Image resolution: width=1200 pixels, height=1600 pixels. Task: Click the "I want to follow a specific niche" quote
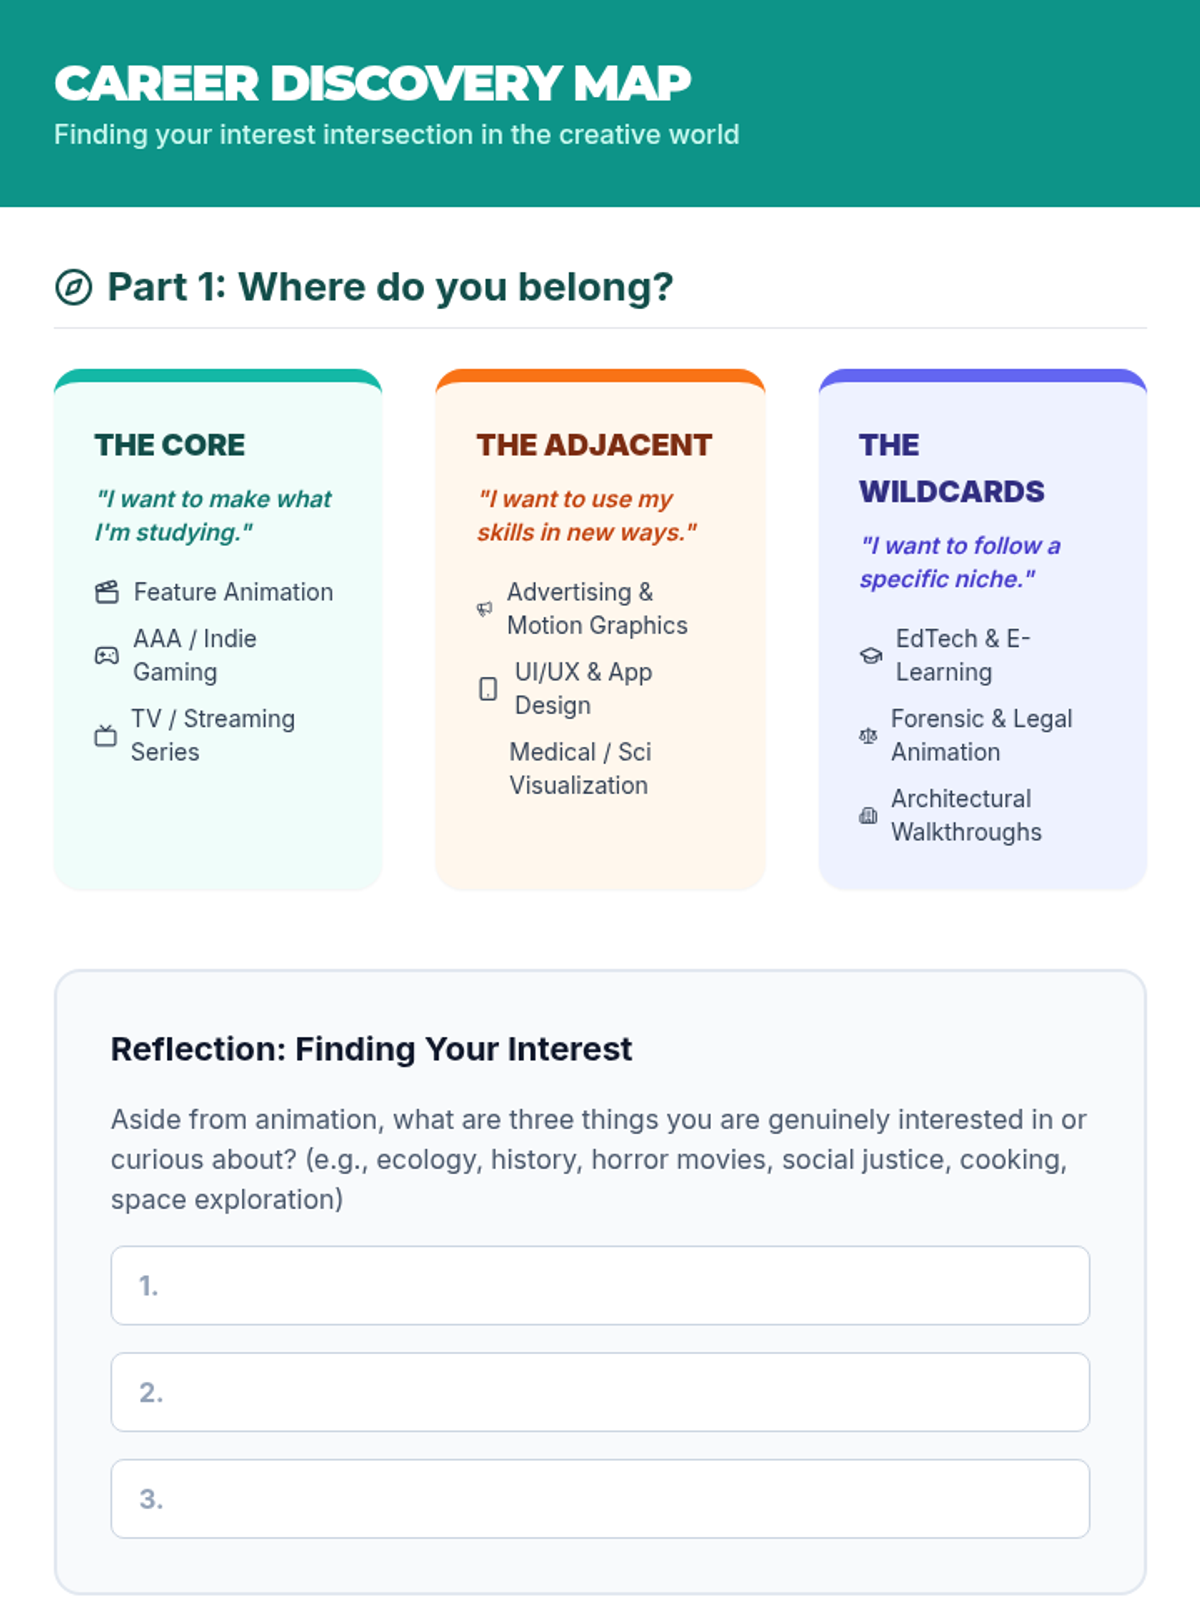[960, 562]
